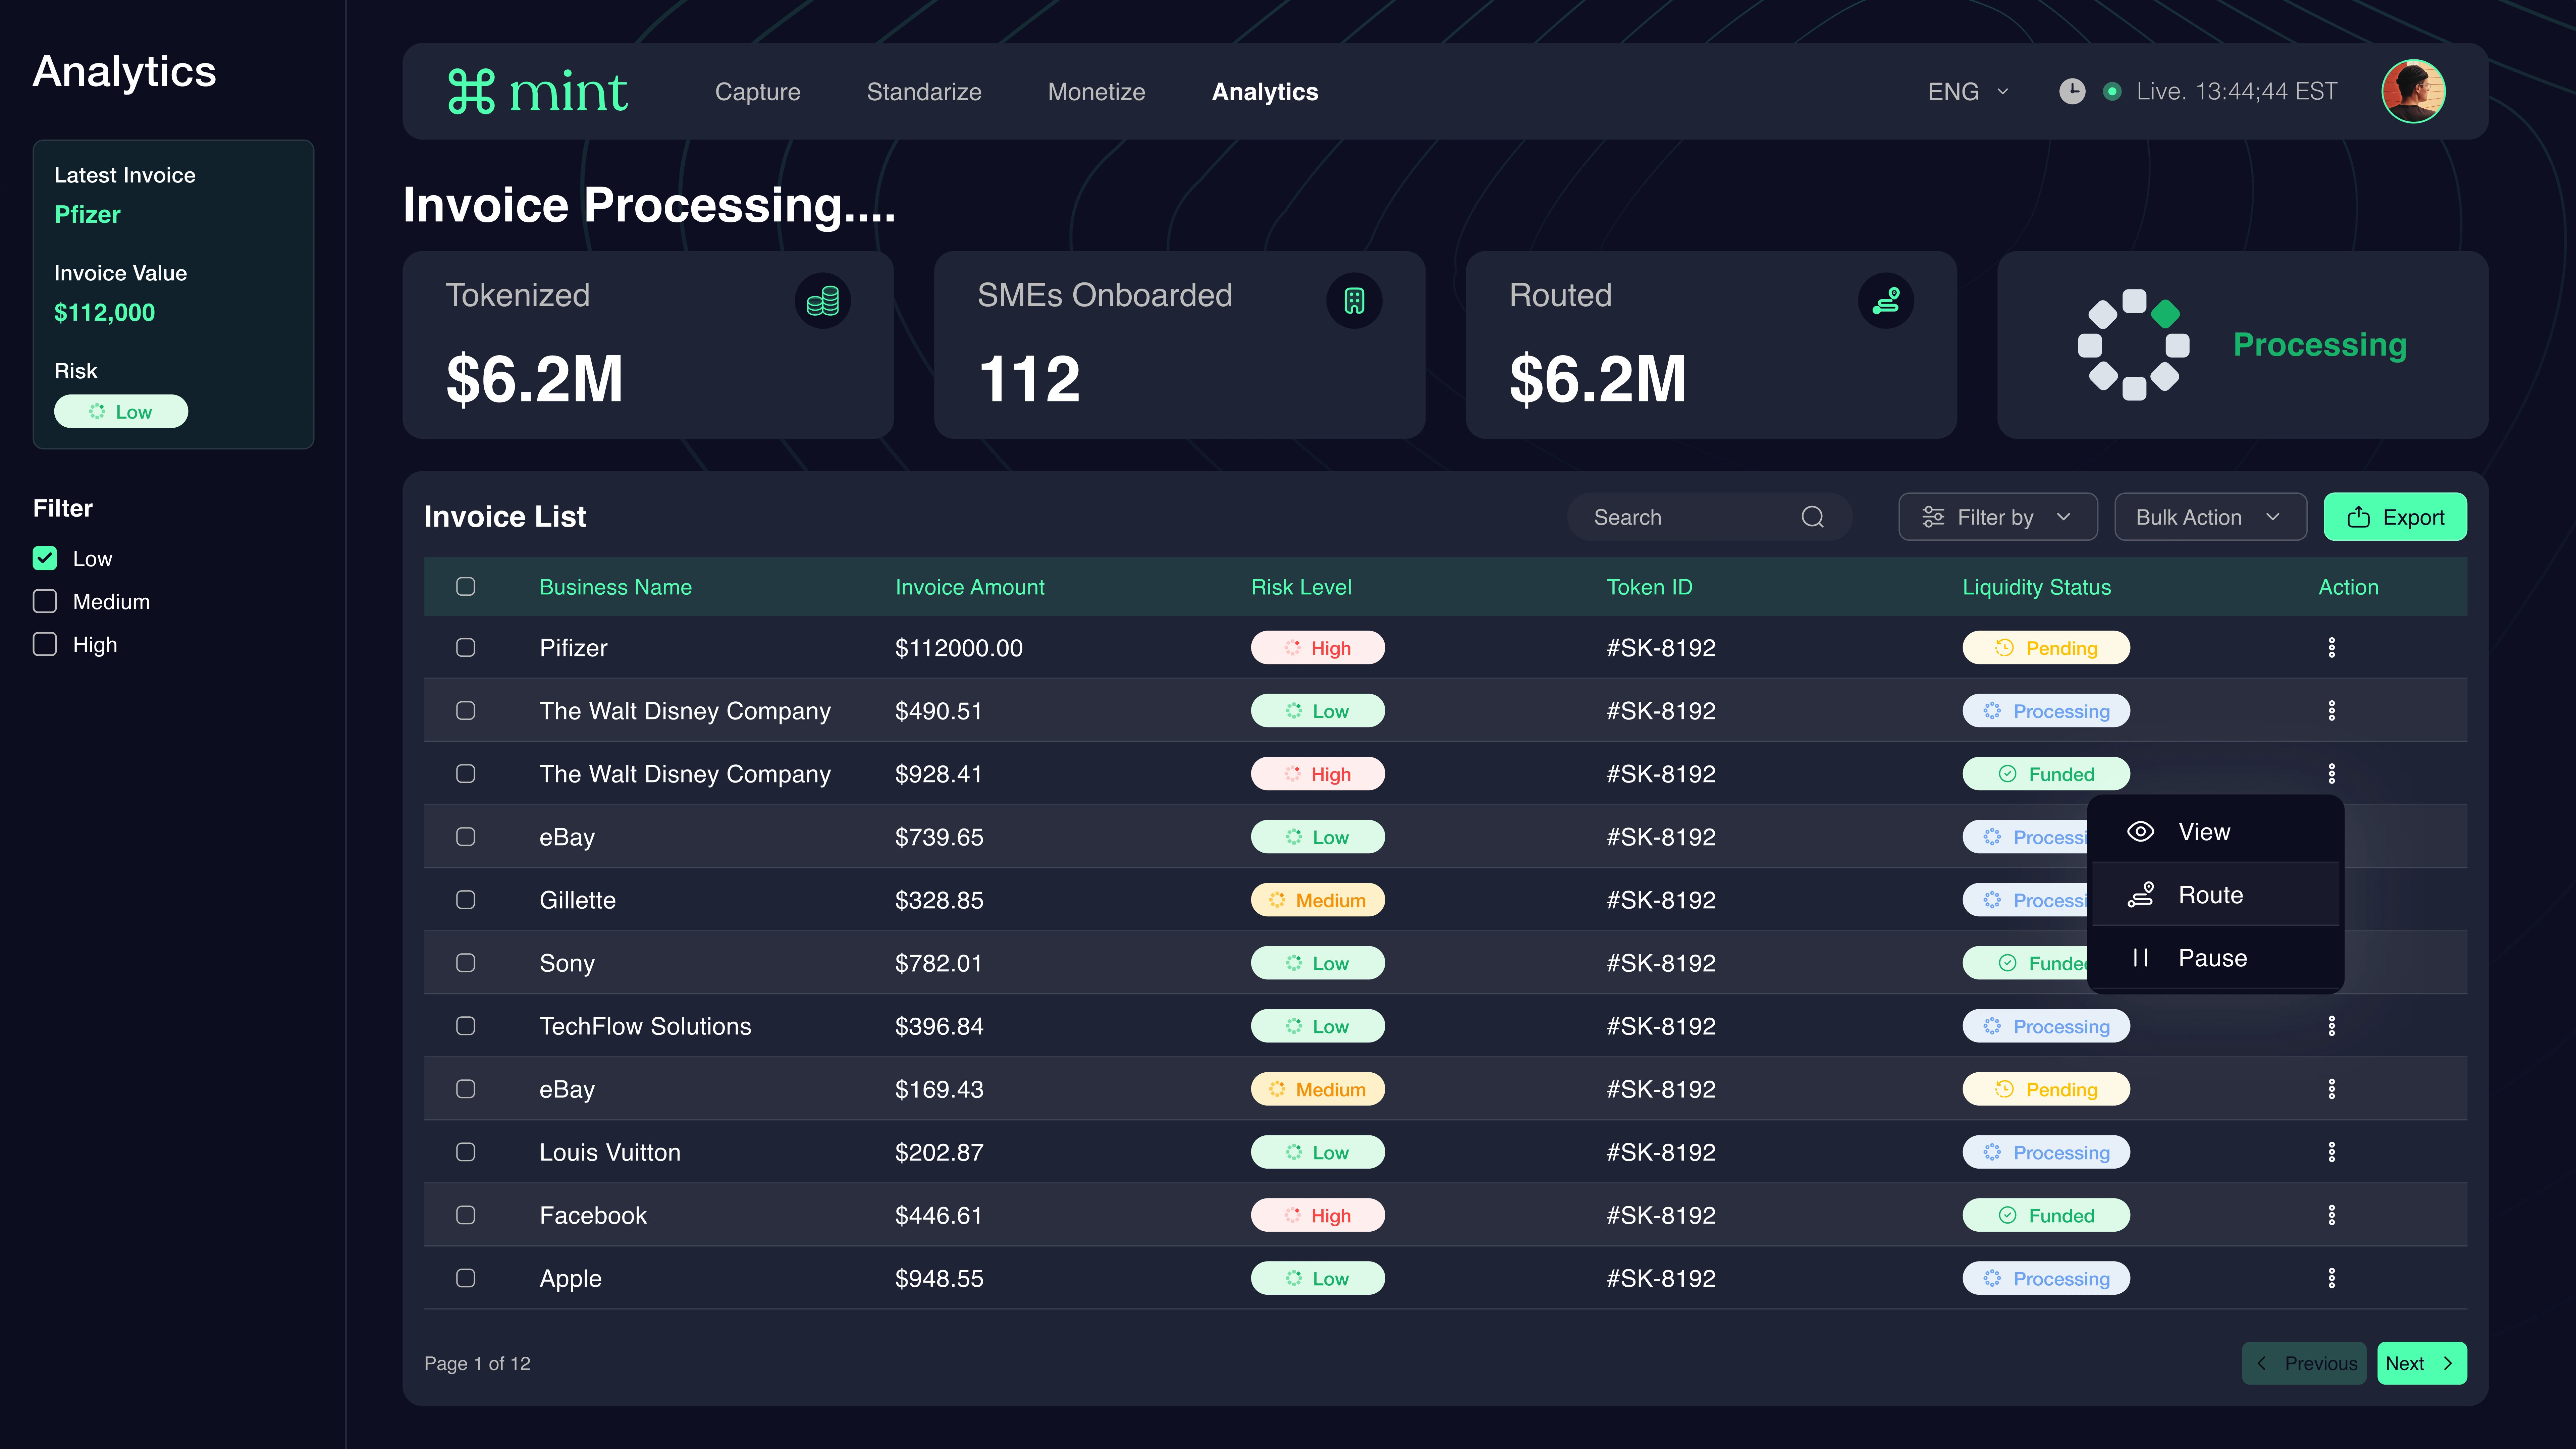2576x1449 pixels.
Task: Uncheck the Low filter checkbox
Action: click(x=45, y=558)
